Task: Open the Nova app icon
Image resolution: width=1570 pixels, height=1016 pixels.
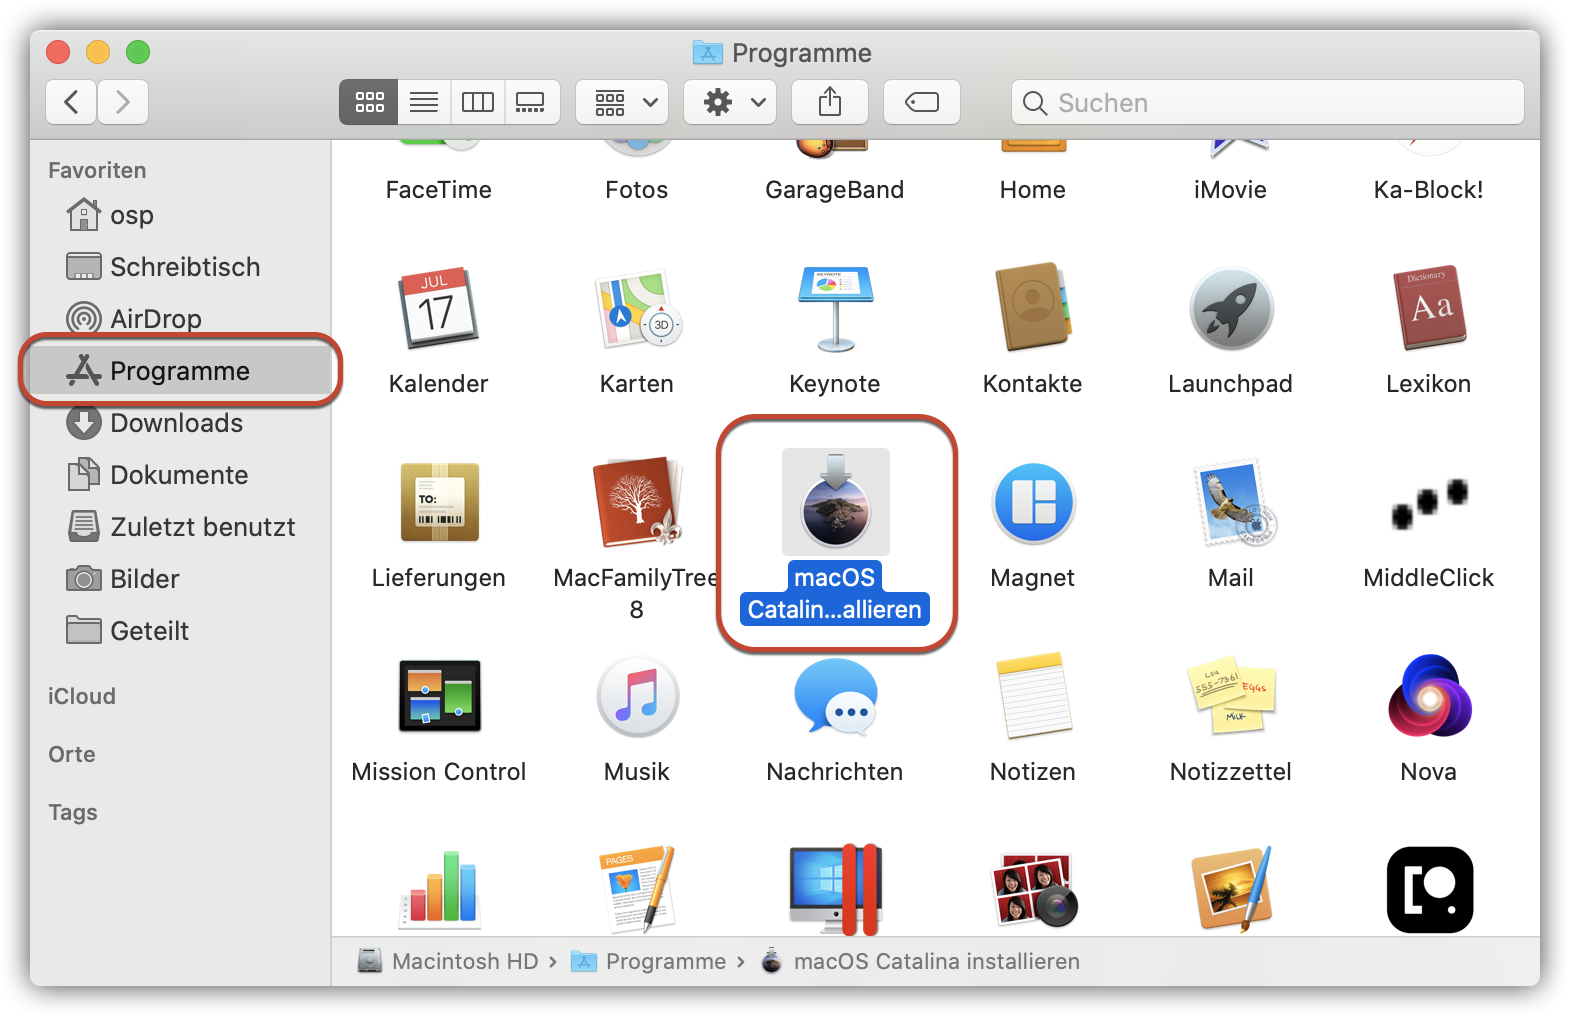Action: point(1429,696)
